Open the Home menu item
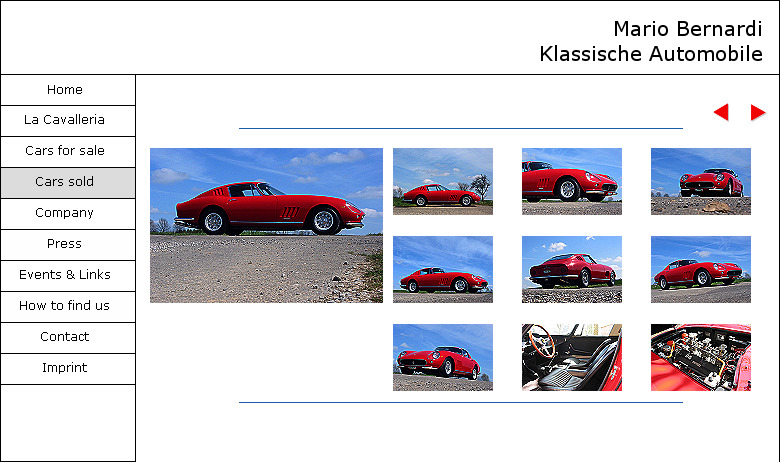Screen dimensions: 780x462 [x=68, y=90]
